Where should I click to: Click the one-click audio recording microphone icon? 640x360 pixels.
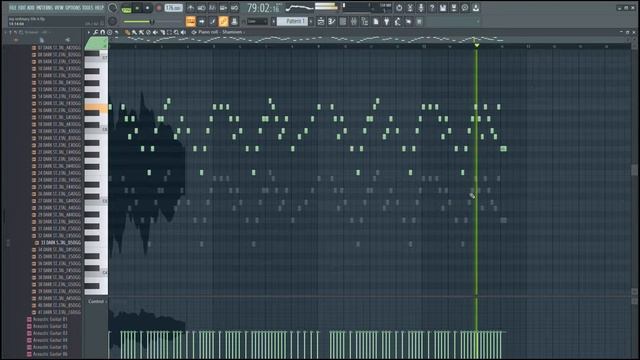[420, 8]
